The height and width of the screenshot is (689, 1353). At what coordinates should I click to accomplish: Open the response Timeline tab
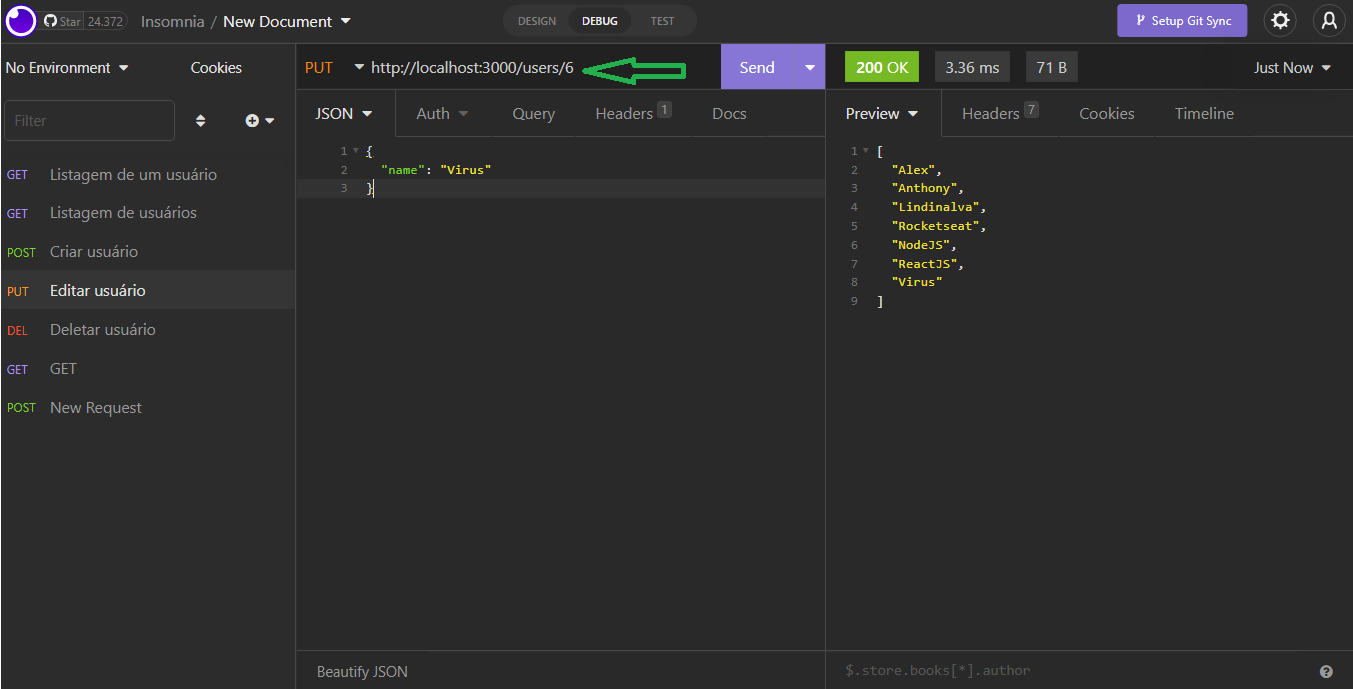[1204, 114]
